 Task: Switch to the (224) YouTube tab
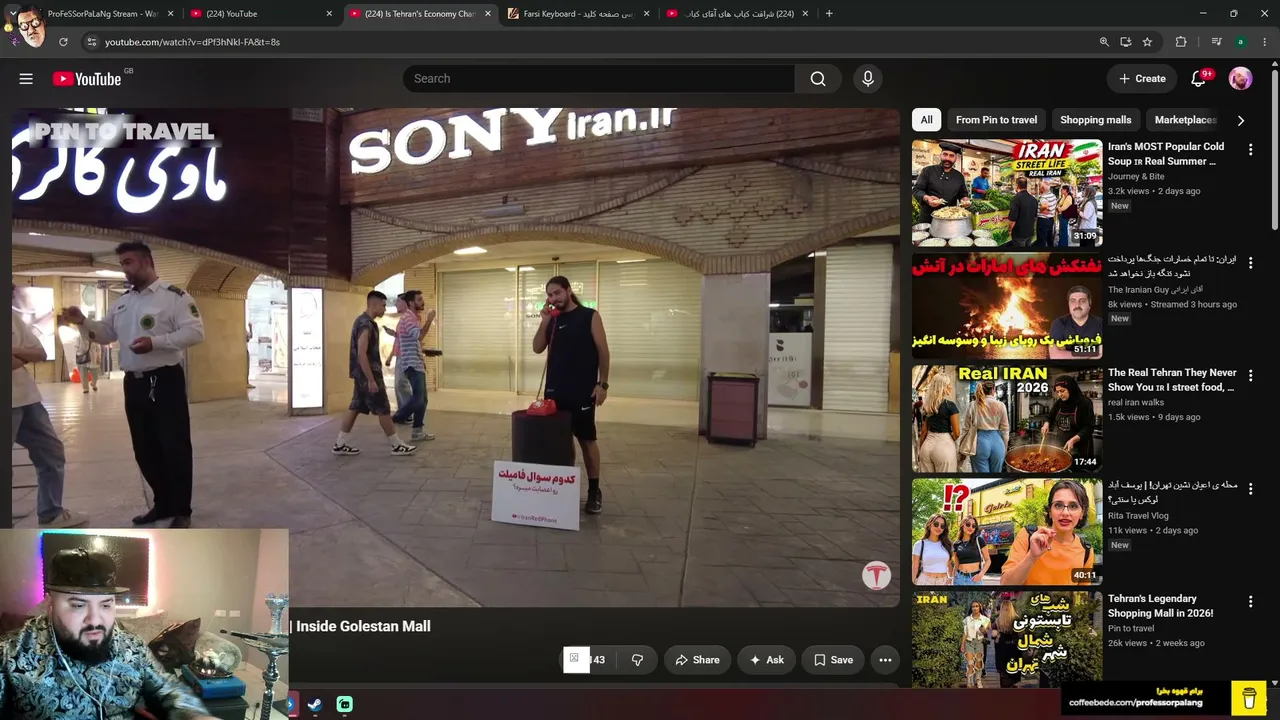260,14
